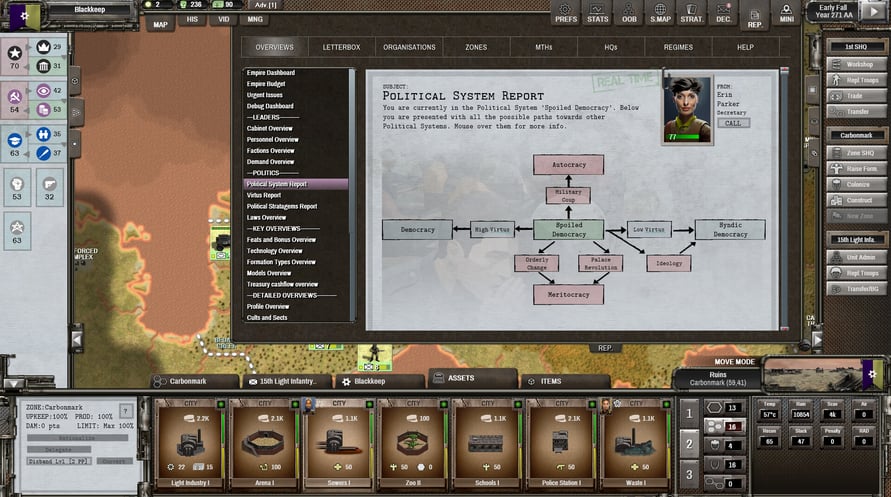Switch to the HIS tab
Viewport: 891px width, 497px height.
point(192,19)
